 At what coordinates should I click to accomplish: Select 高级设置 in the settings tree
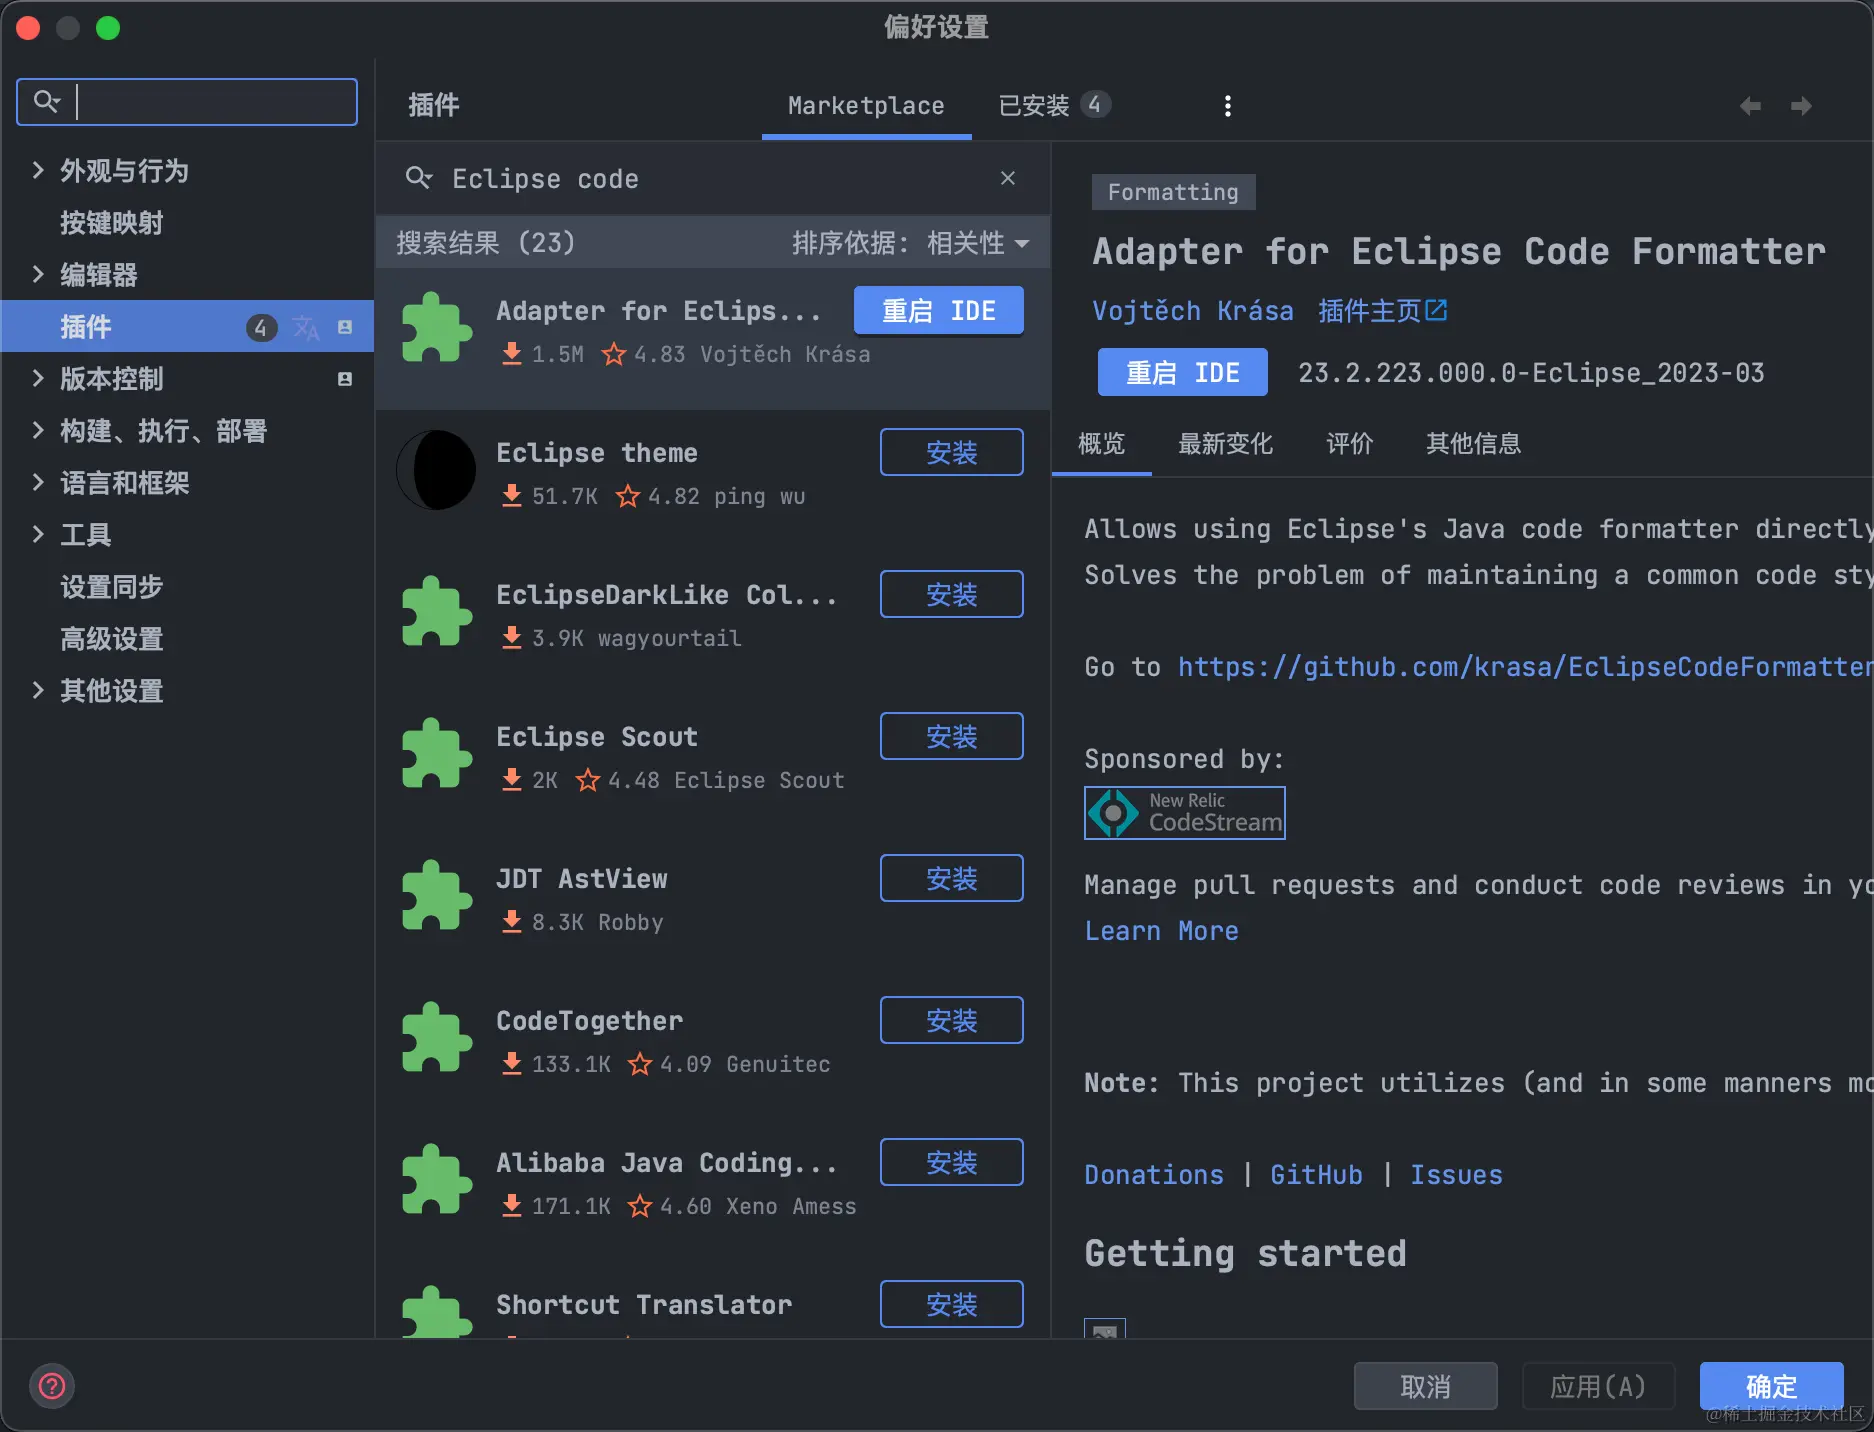tap(112, 639)
